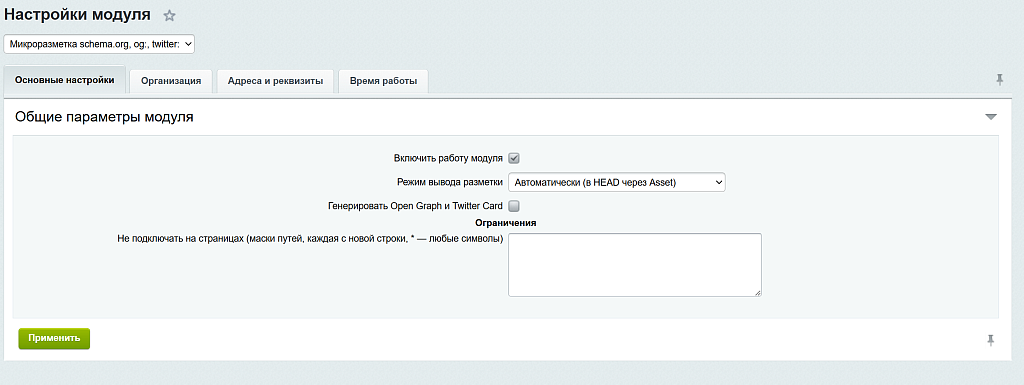This screenshot has width=1024, height=385.
Task: Click the Ограничения heading text
Action: coord(505,223)
